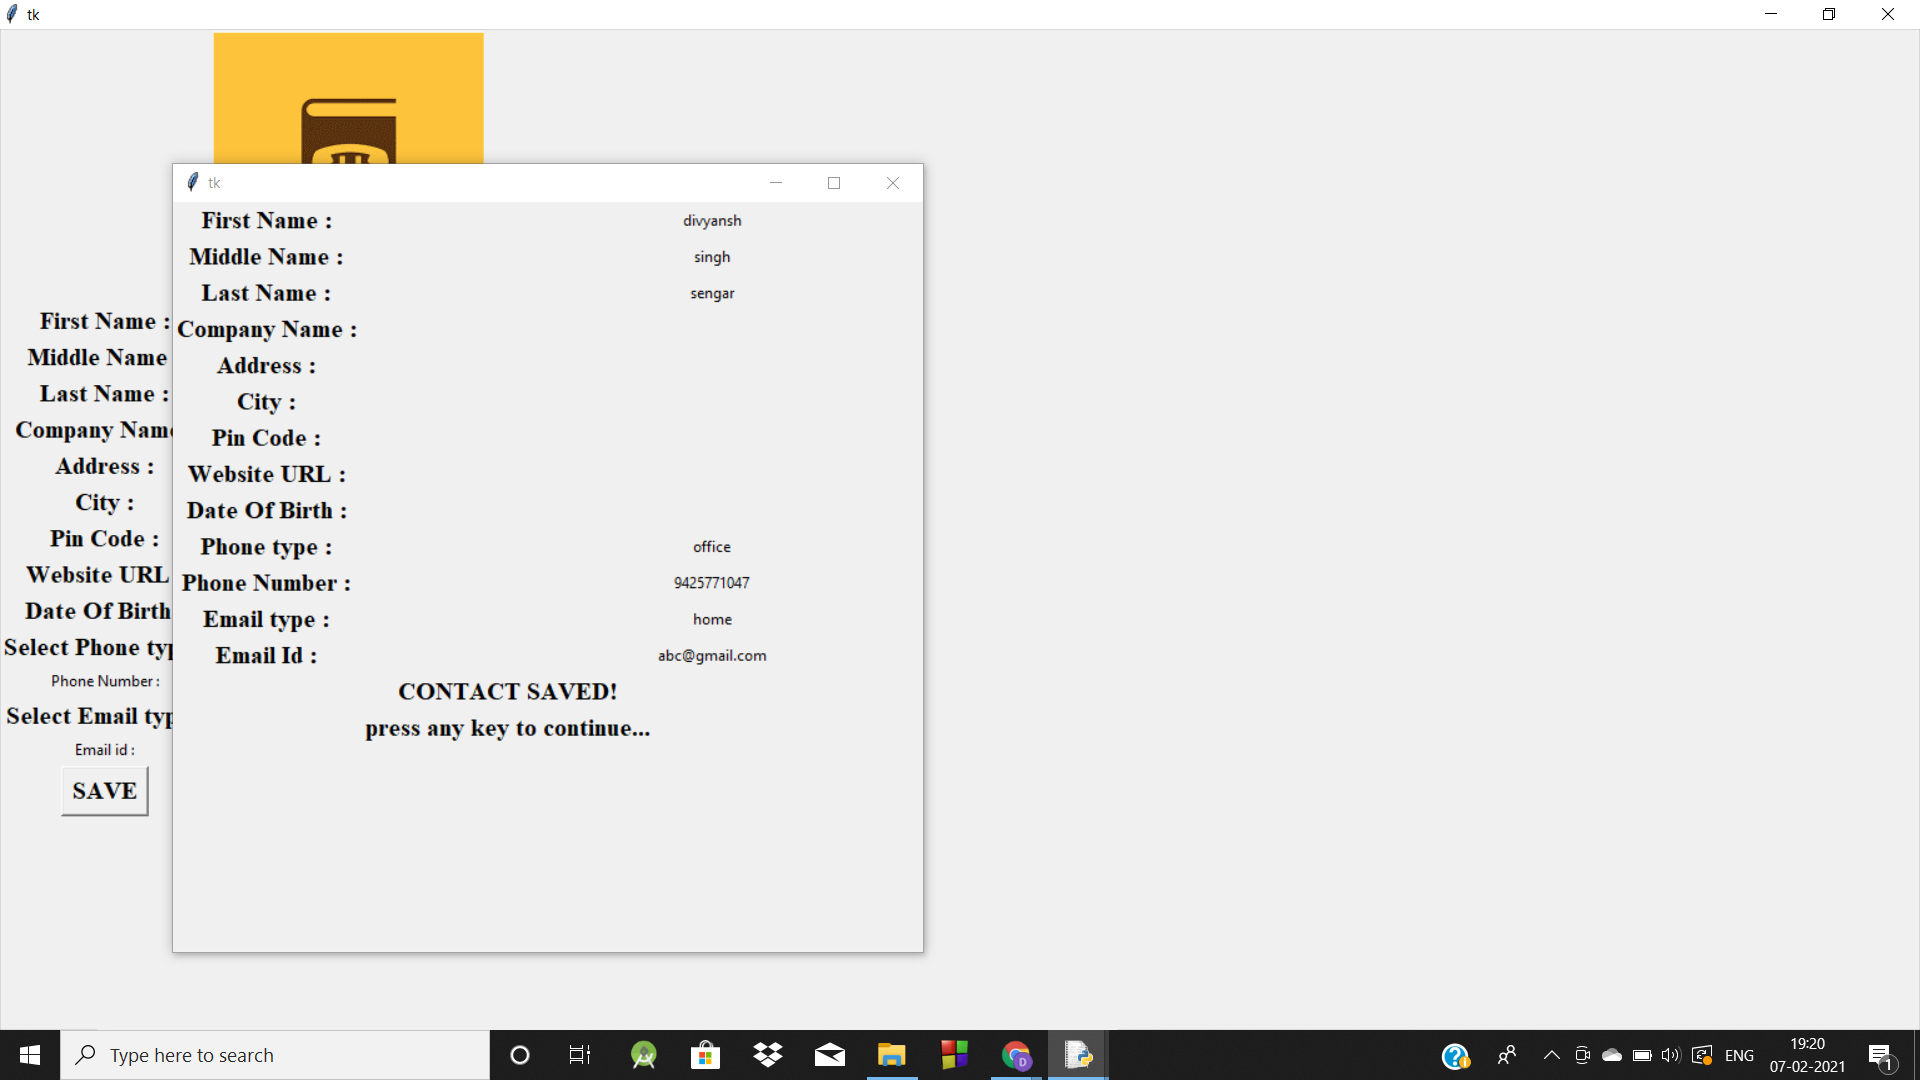
Task: Click the Task View icon
Action: click(x=580, y=1055)
